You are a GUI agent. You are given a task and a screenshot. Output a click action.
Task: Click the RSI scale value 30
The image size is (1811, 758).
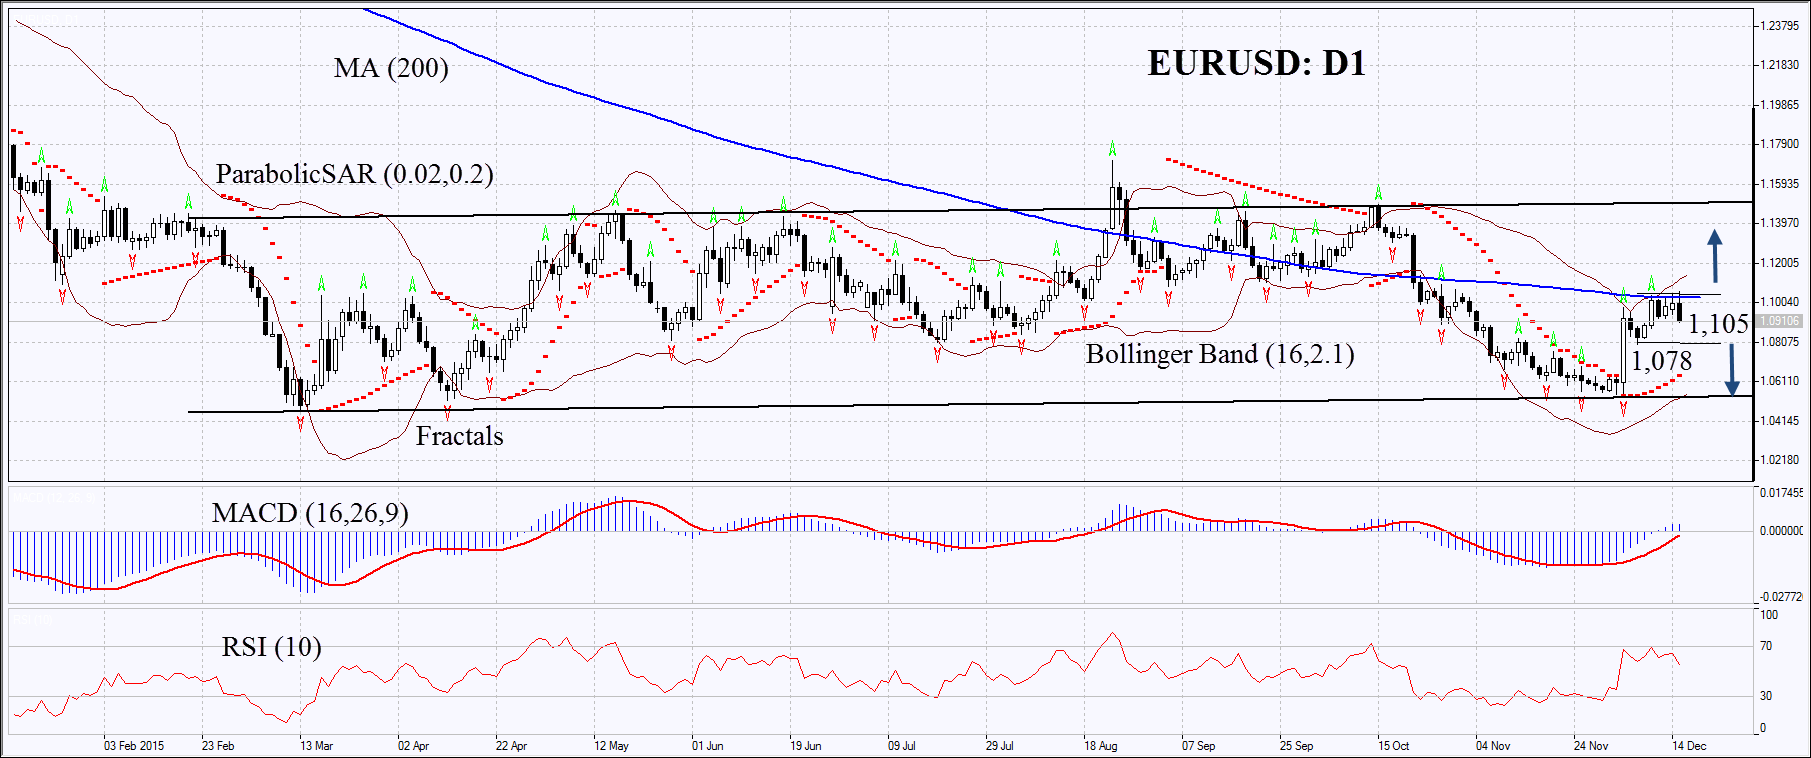1766,696
